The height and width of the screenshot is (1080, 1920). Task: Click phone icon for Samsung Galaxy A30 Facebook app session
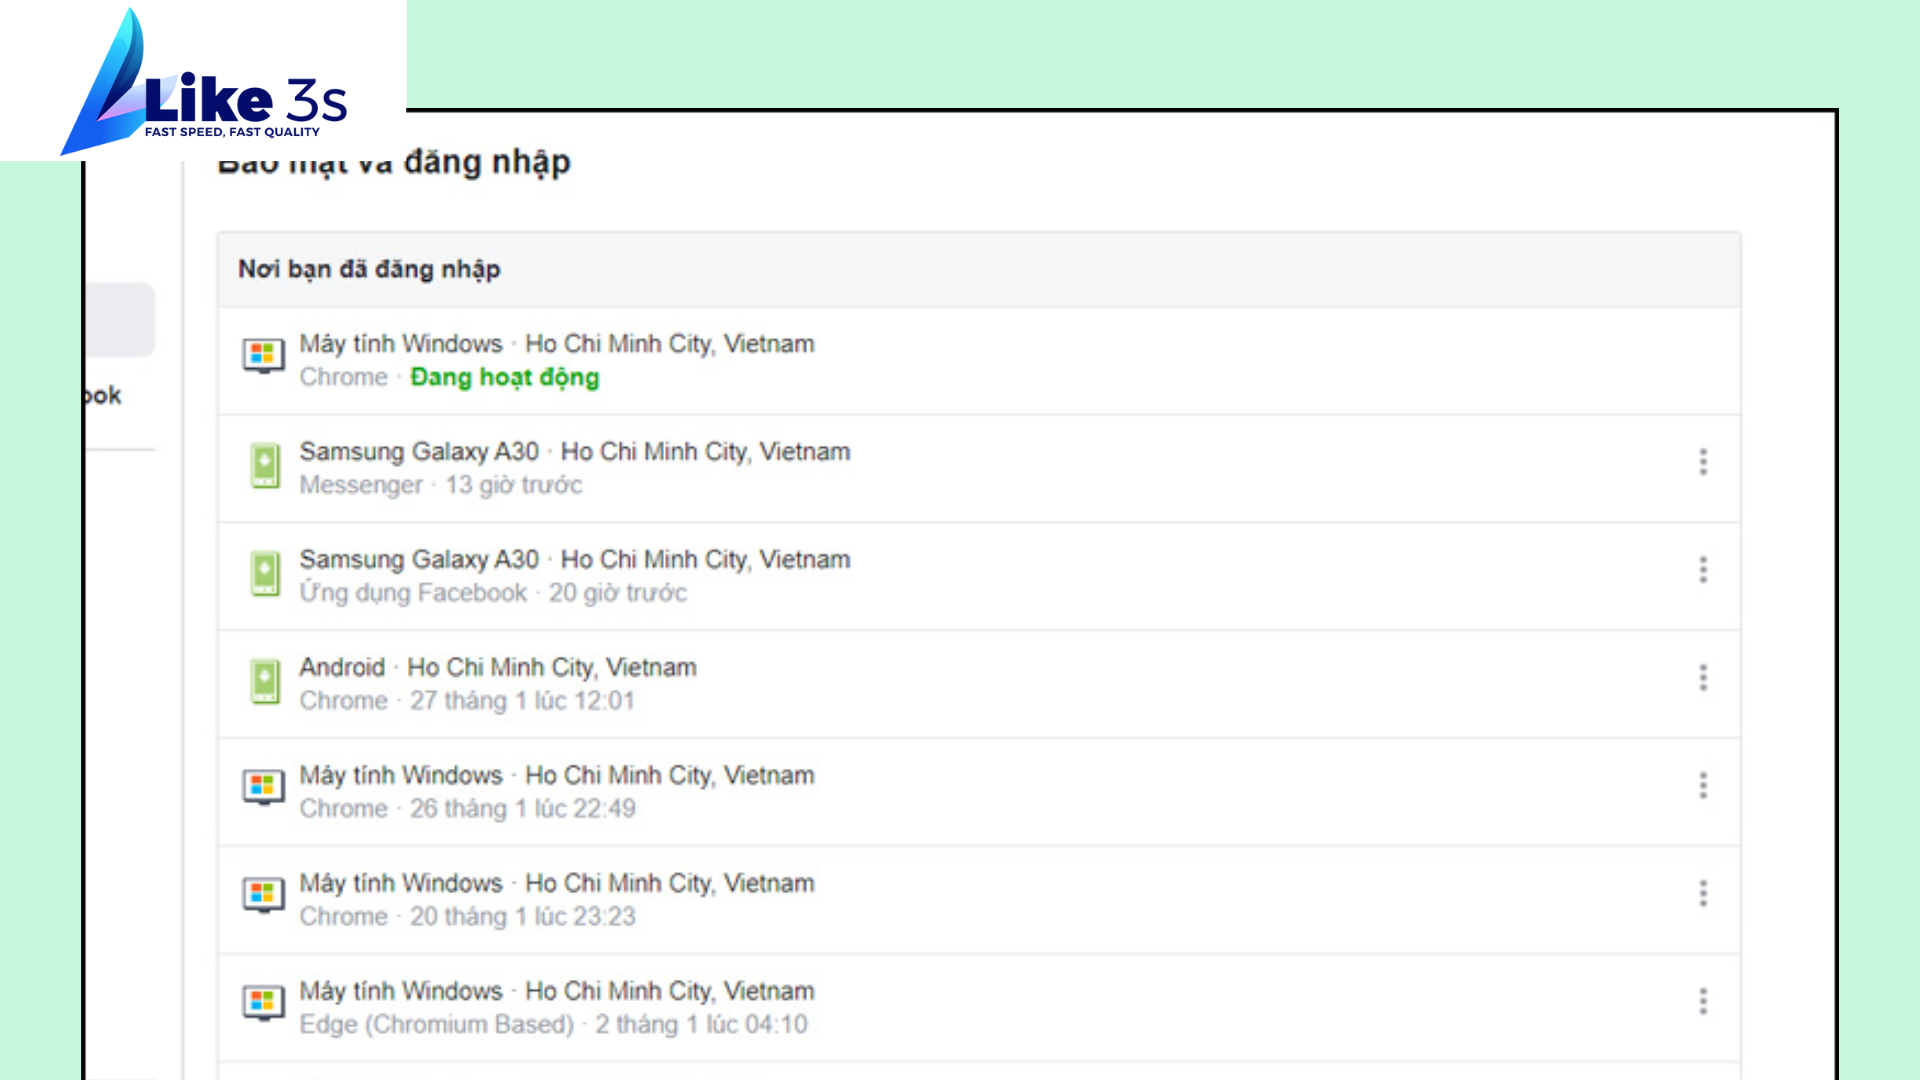265,574
